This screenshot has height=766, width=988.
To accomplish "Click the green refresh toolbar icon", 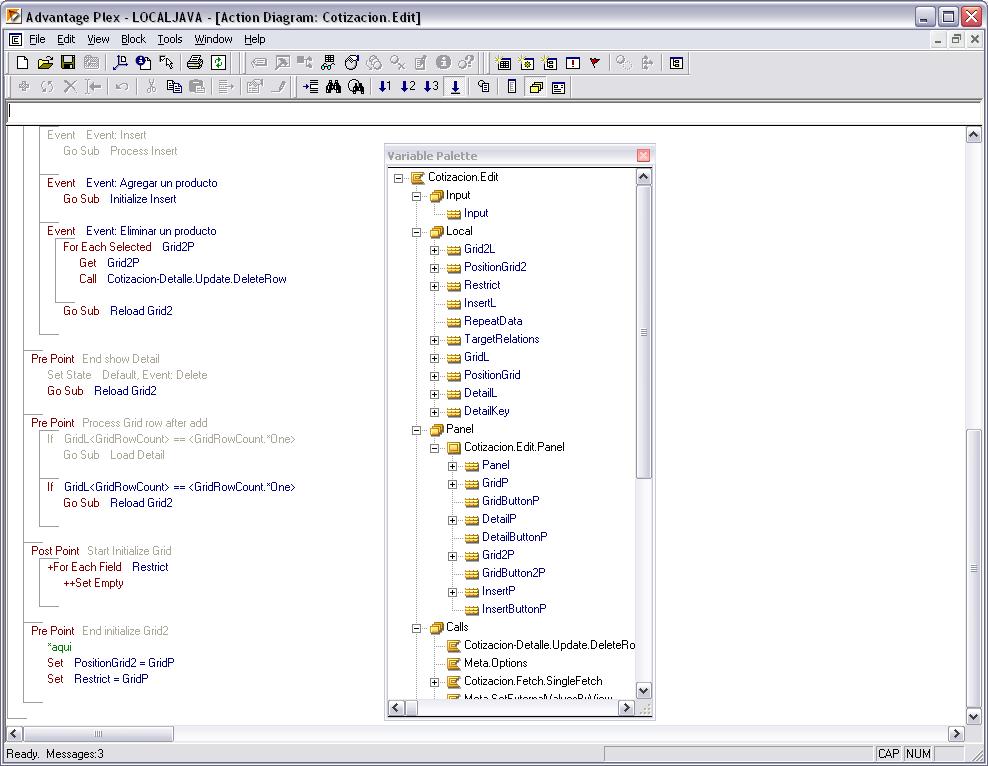I will (x=218, y=62).
